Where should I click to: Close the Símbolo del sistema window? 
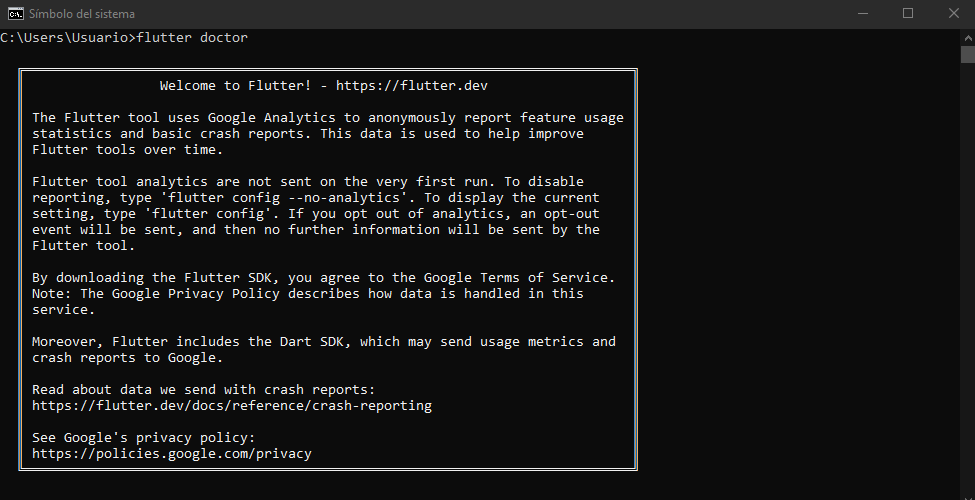coord(953,14)
